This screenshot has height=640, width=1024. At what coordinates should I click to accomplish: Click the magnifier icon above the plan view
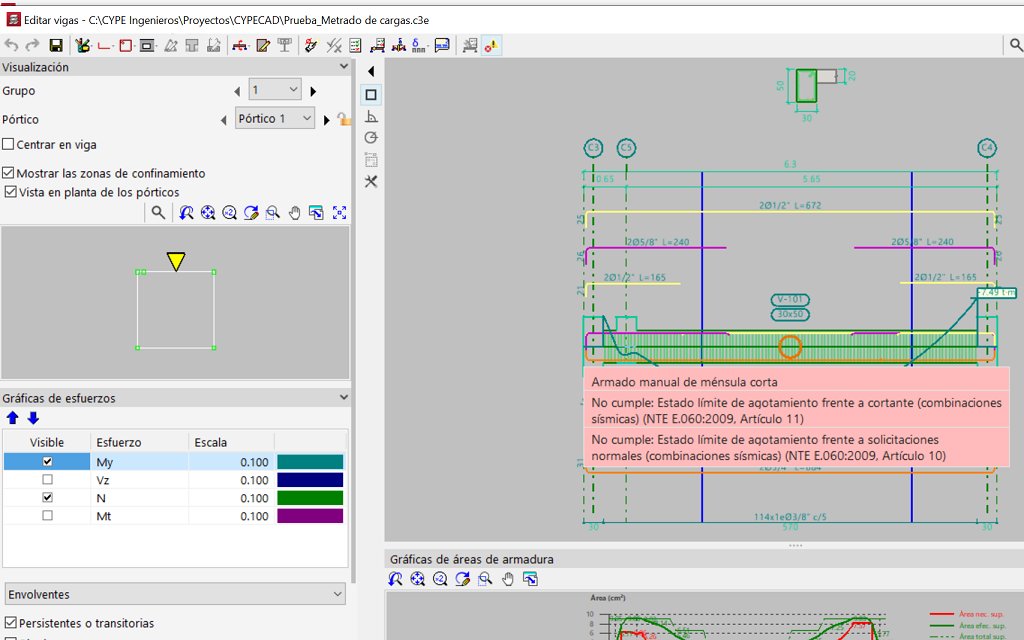(x=158, y=212)
